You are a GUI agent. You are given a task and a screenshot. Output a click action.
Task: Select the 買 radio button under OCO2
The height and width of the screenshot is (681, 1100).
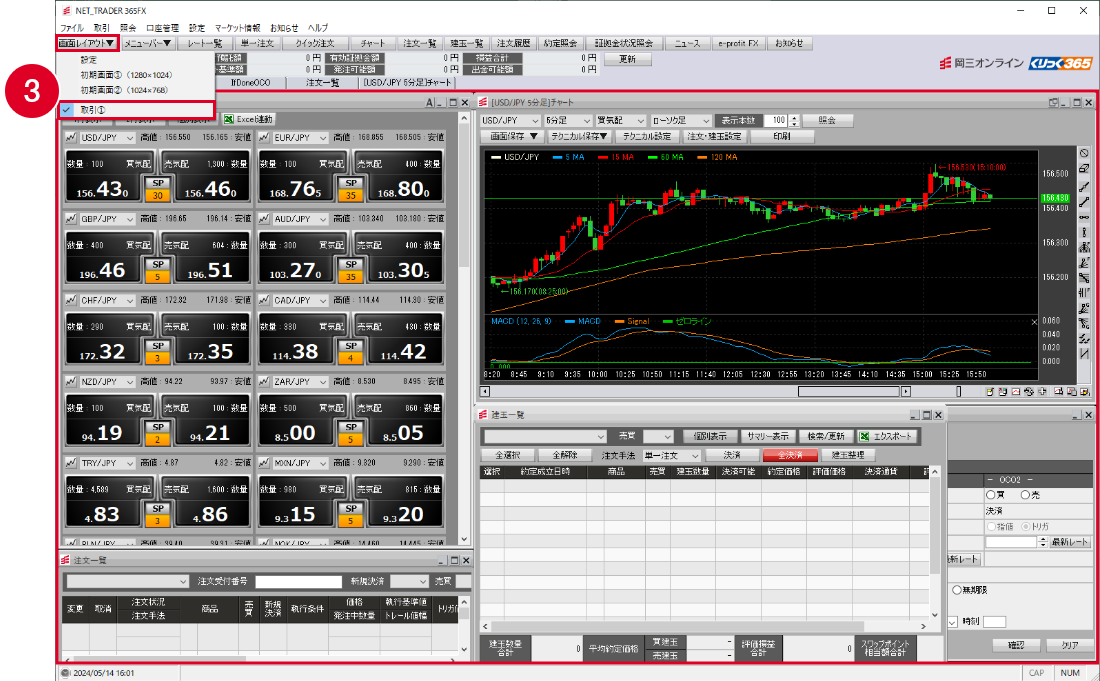point(991,495)
